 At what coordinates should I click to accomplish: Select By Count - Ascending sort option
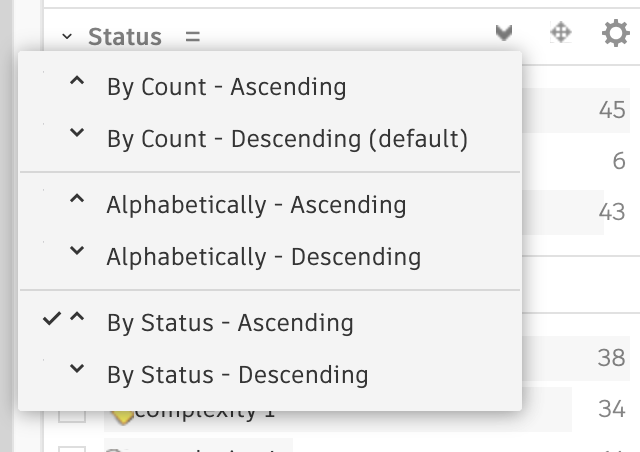tap(226, 87)
